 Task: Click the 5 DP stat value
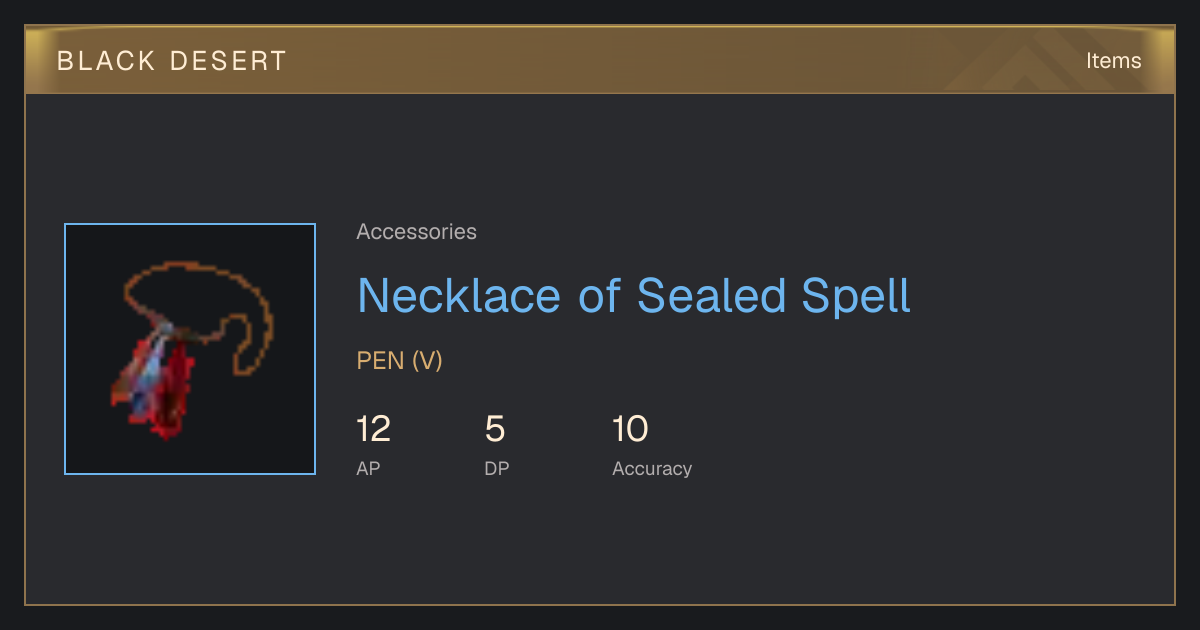pos(495,429)
